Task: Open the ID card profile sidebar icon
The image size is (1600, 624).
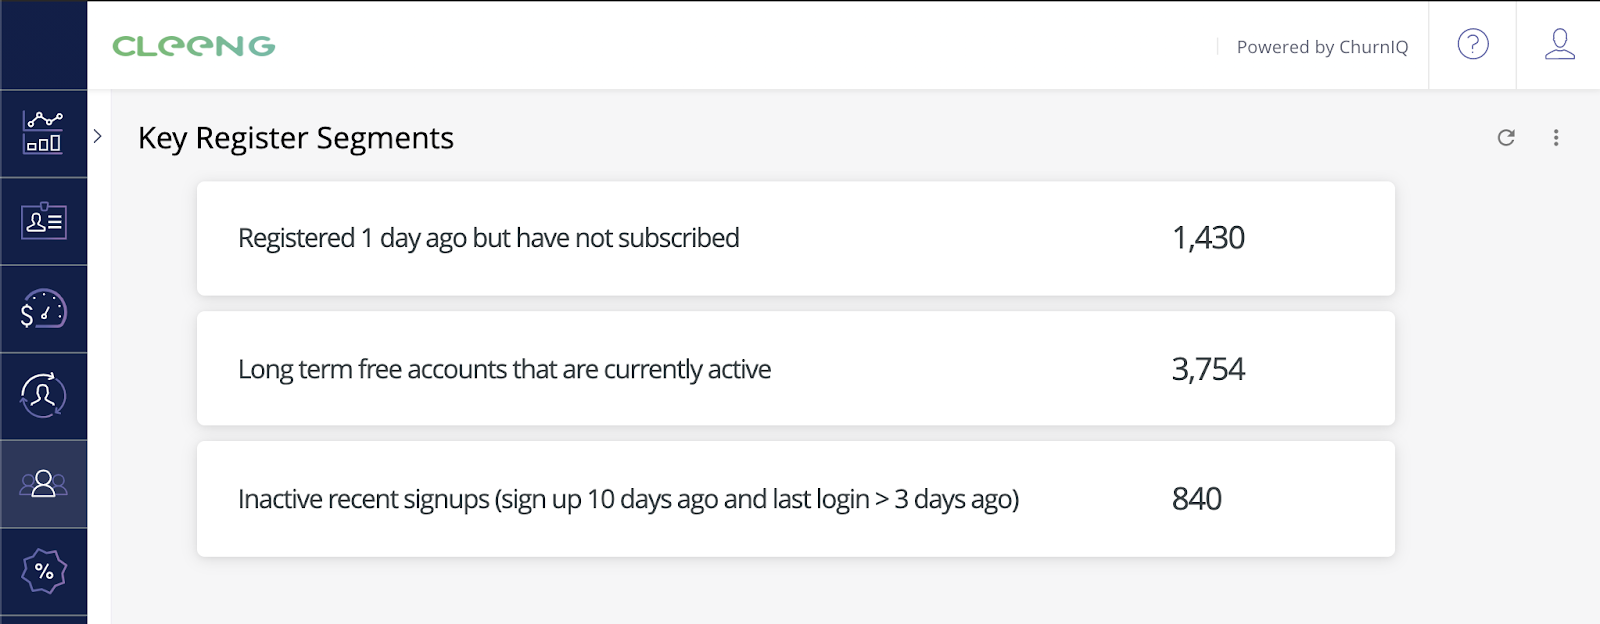Action: 43,221
